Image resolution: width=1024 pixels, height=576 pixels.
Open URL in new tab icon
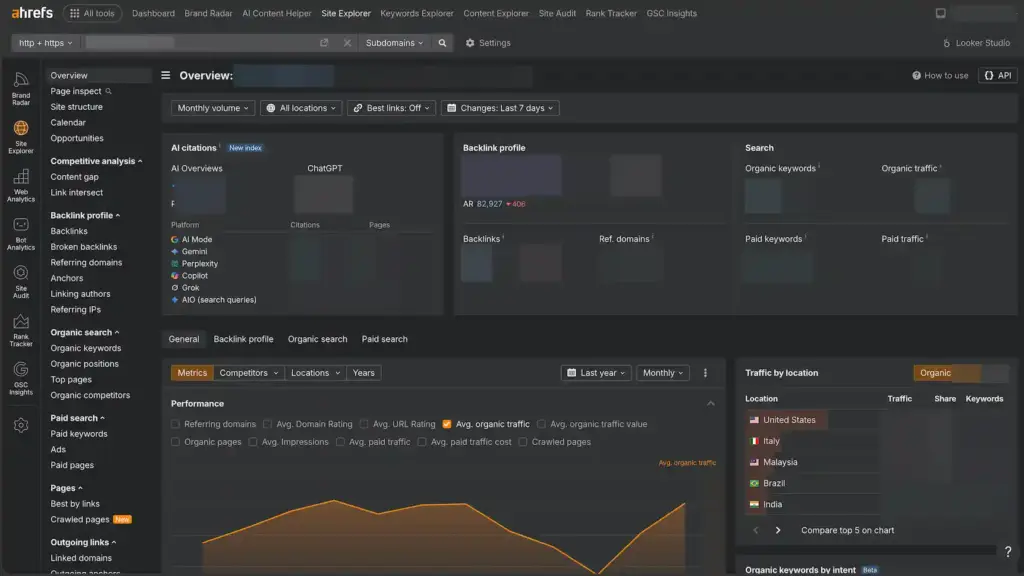tap(324, 43)
